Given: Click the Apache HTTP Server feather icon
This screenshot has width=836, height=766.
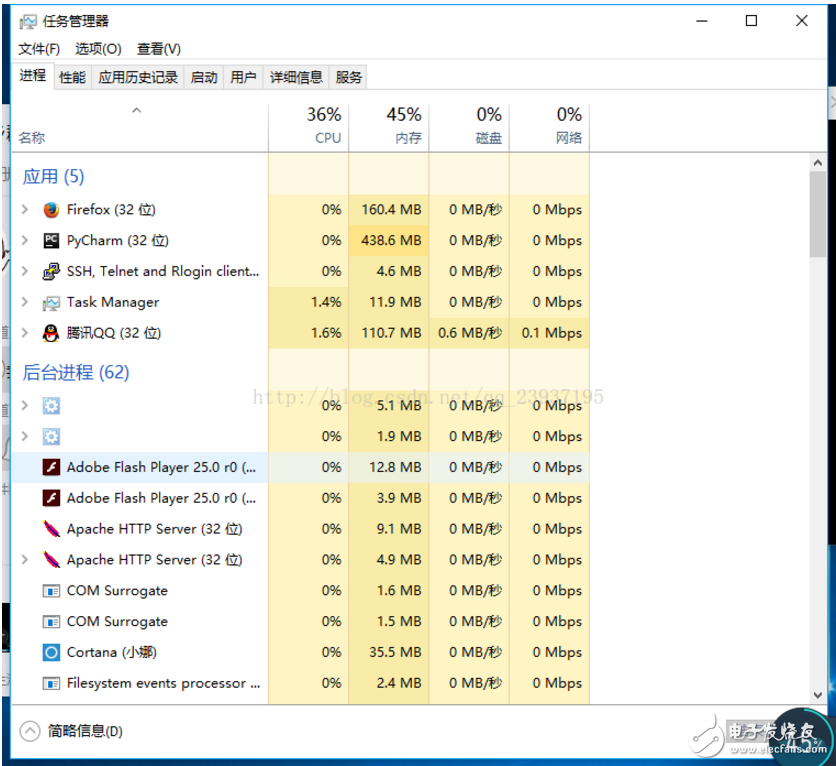Looking at the screenshot, I should pyautogui.click(x=51, y=529).
